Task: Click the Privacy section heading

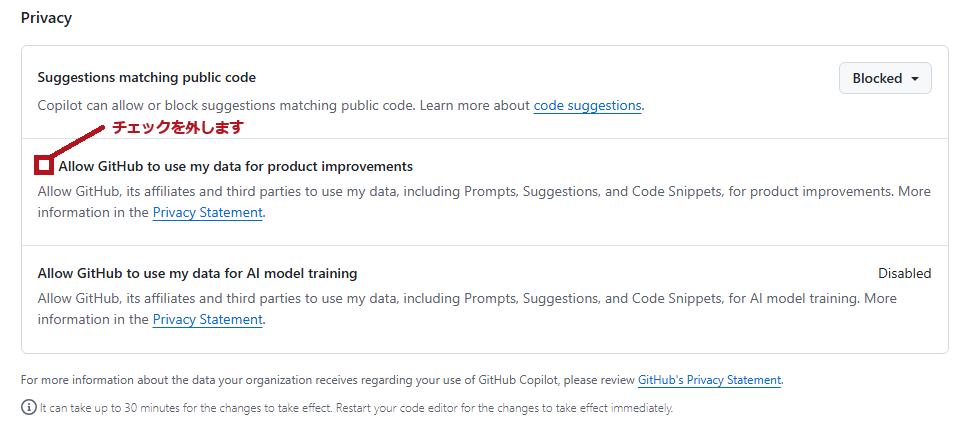Action: [46, 18]
